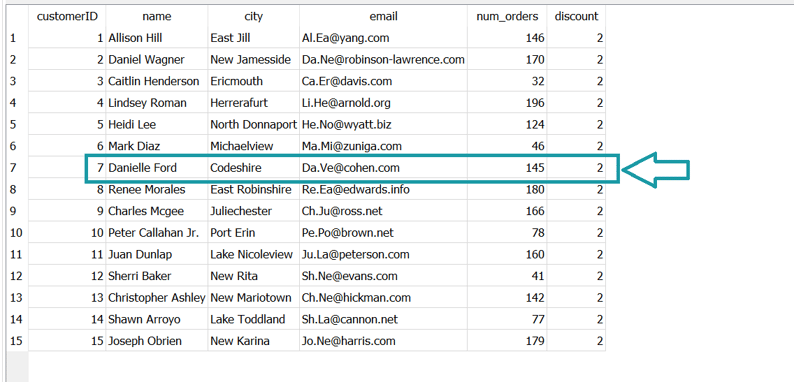The width and height of the screenshot is (794, 382).
Task: Click the city column header
Action: point(253,16)
